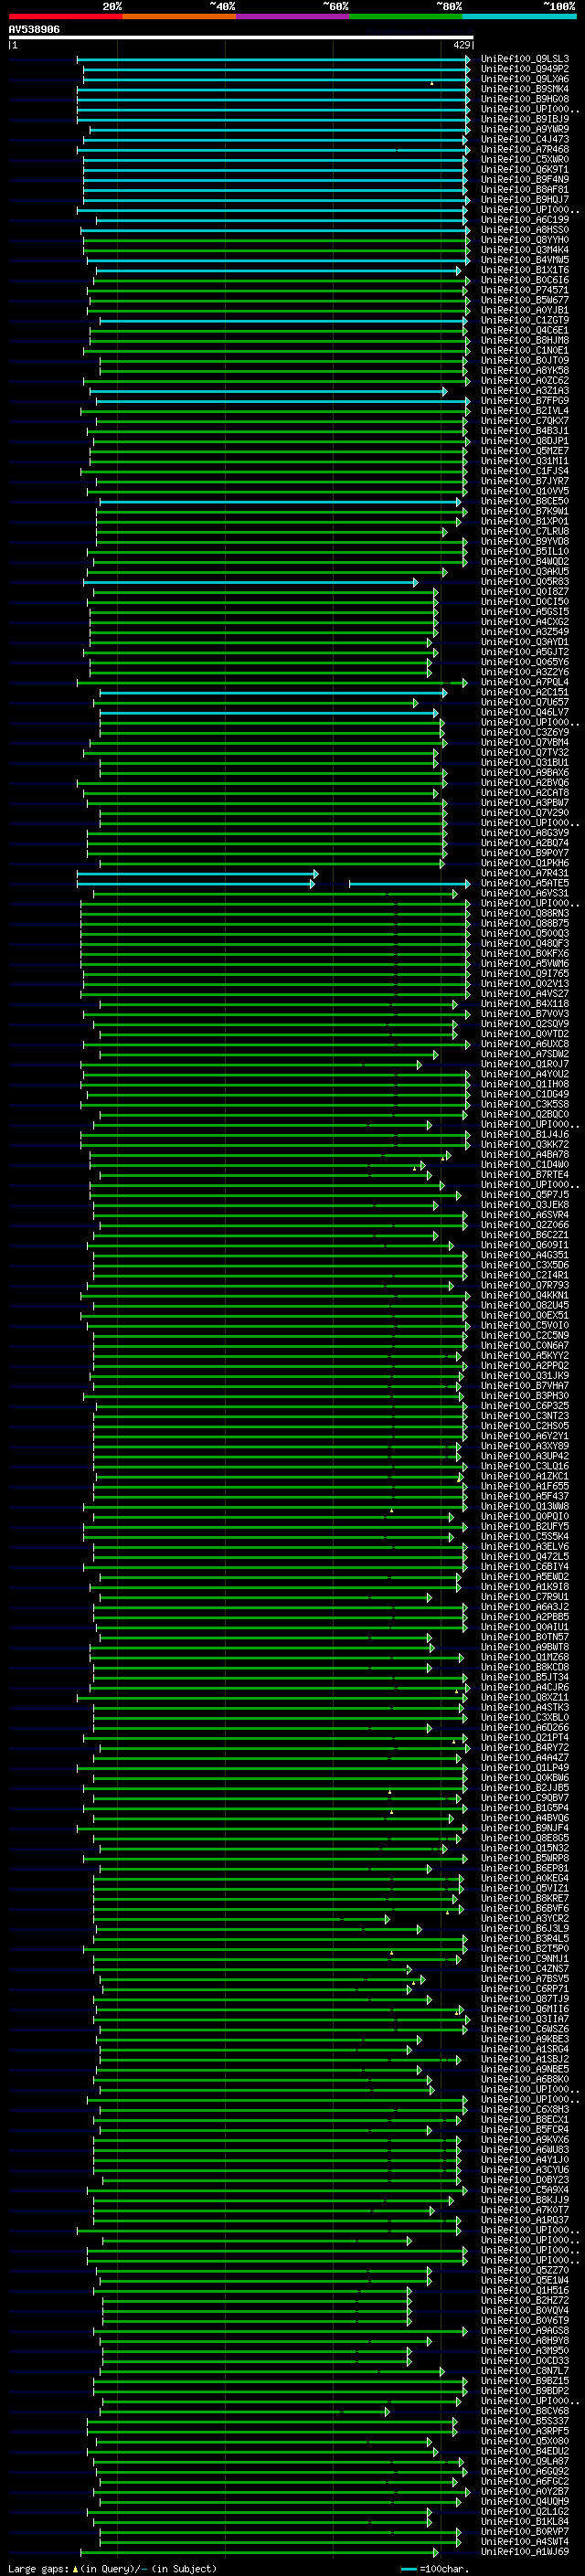Select label UniRef100_P74571

(x=525, y=290)
